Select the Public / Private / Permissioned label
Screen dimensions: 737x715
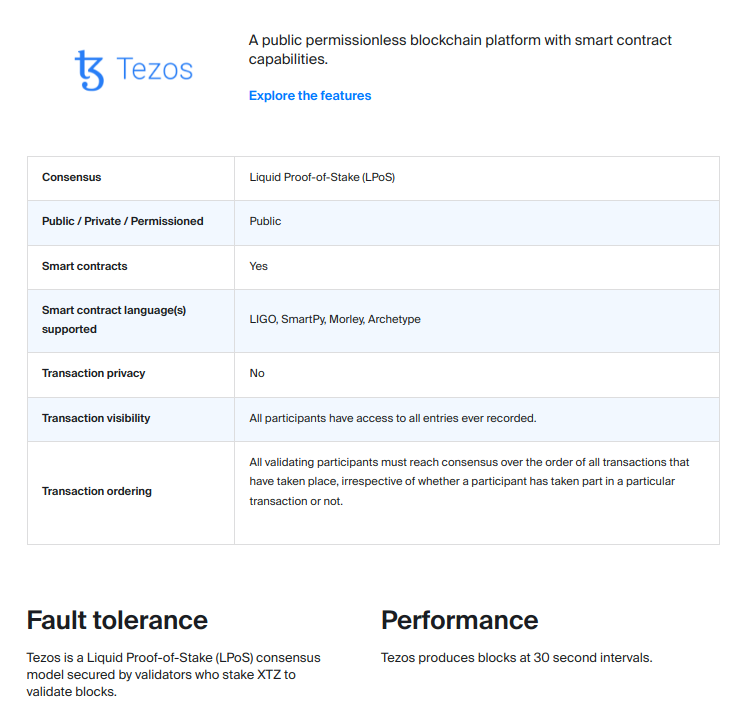pos(123,222)
